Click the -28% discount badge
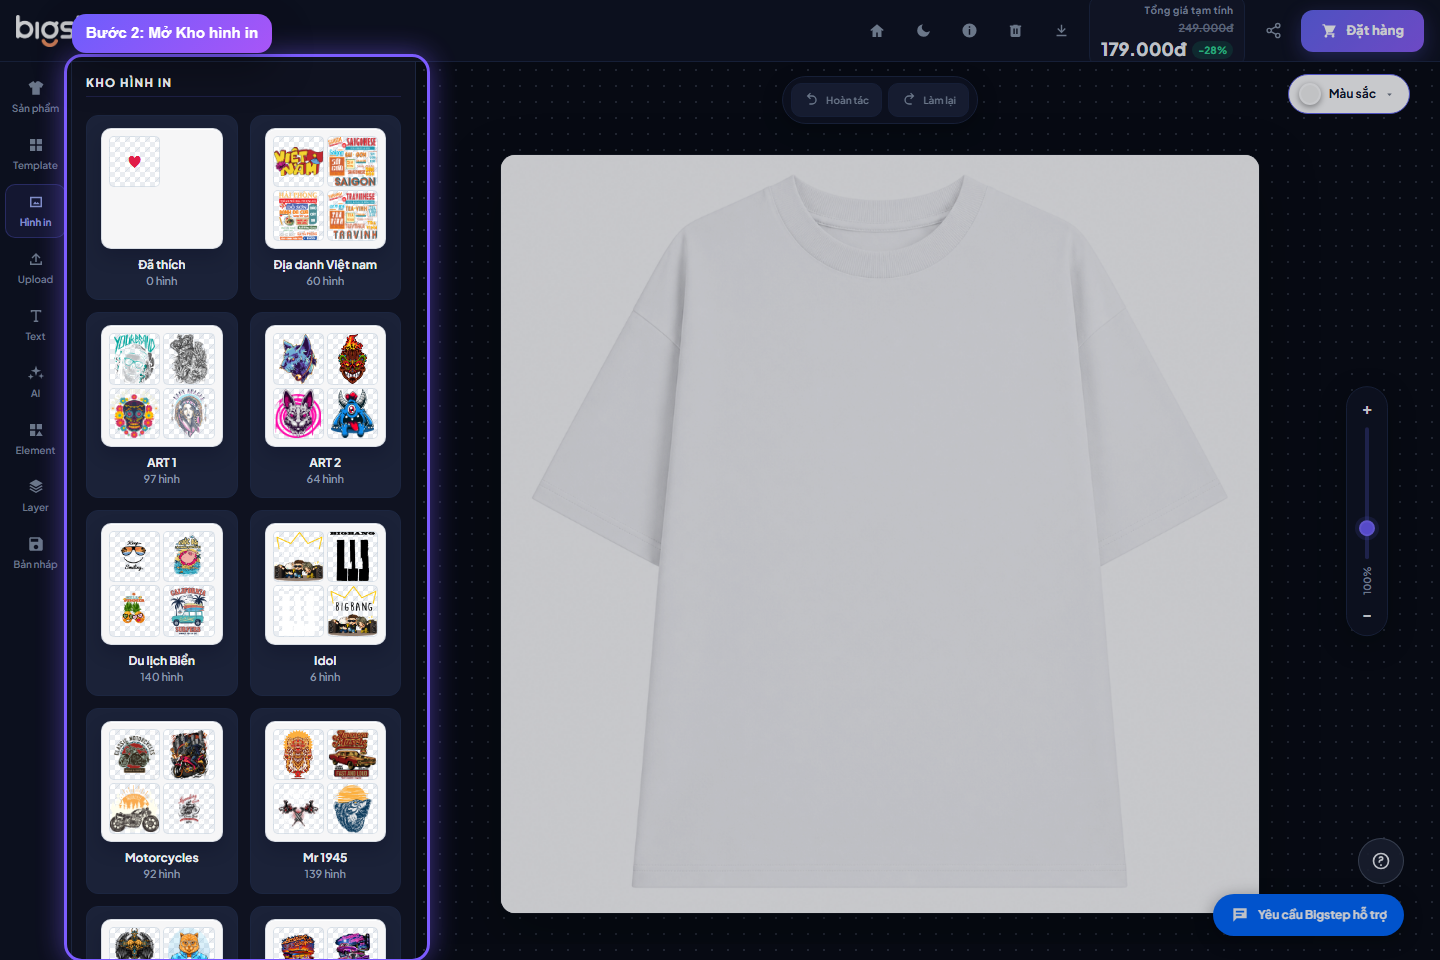 1213,50
